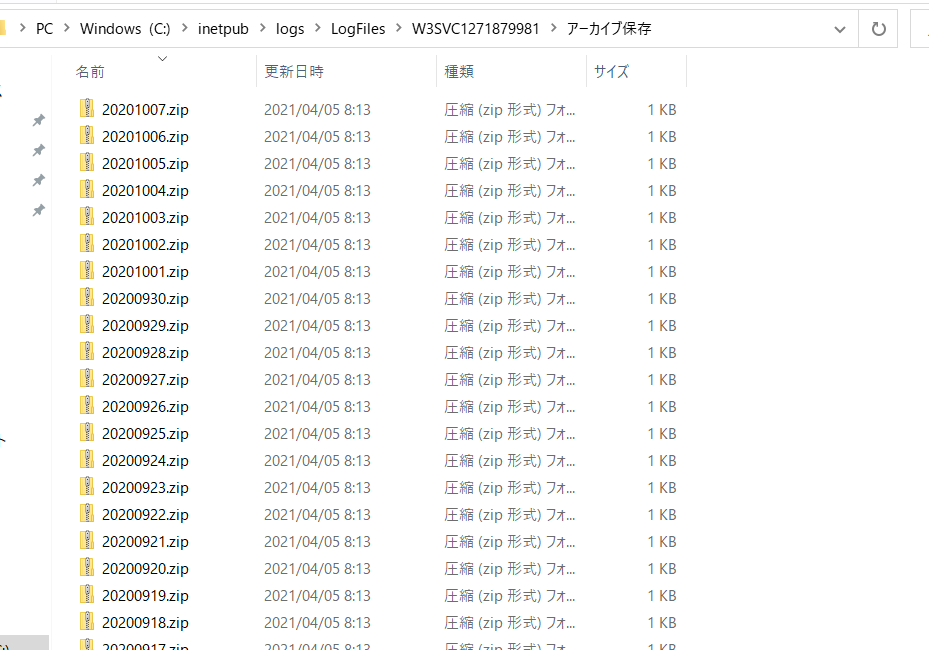Click the Windows (C:) breadcrumb
This screenshot has width=929, height=650.
[125, 28]
